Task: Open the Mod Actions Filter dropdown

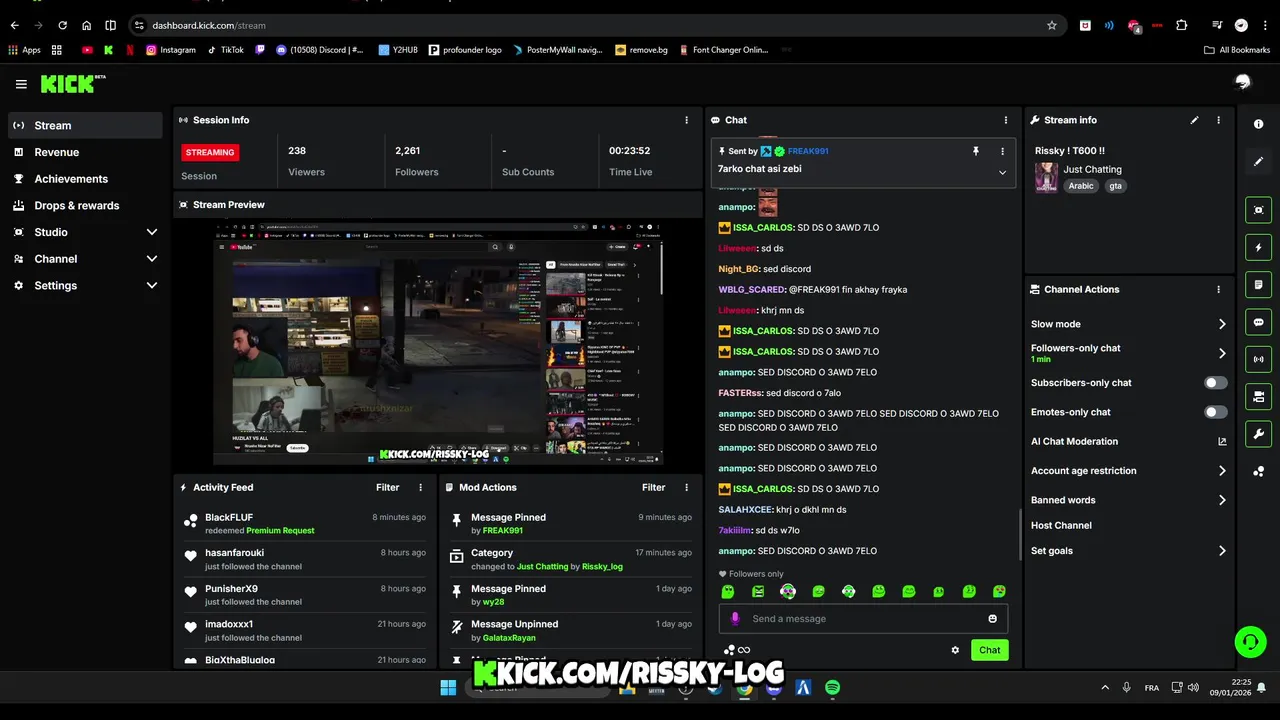Action: [653, 488]
